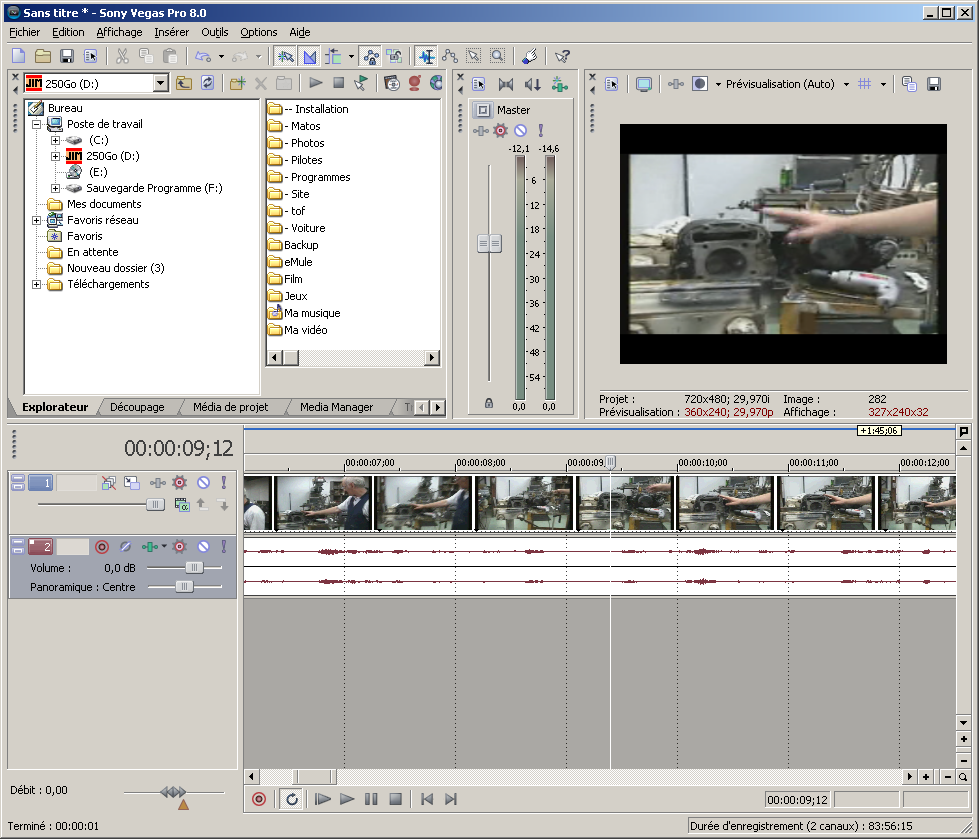Select the Zoom Edit tool magnifier icon

[x=498, y=57]
